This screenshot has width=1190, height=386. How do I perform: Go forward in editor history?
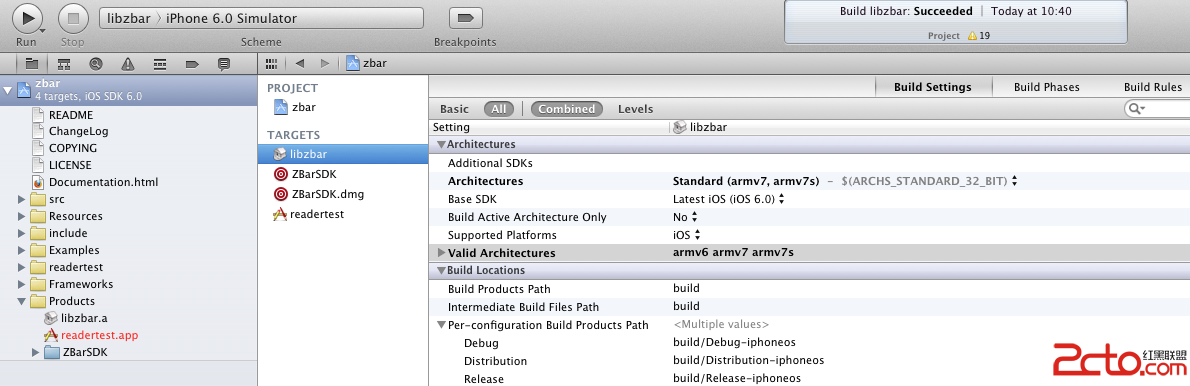(x=325, y=64)
